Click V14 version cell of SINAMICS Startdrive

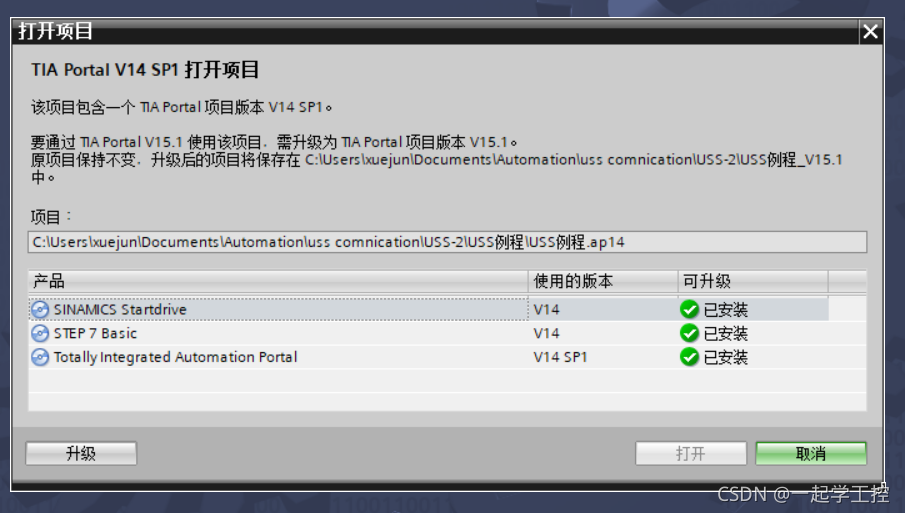tap(546, 310)
